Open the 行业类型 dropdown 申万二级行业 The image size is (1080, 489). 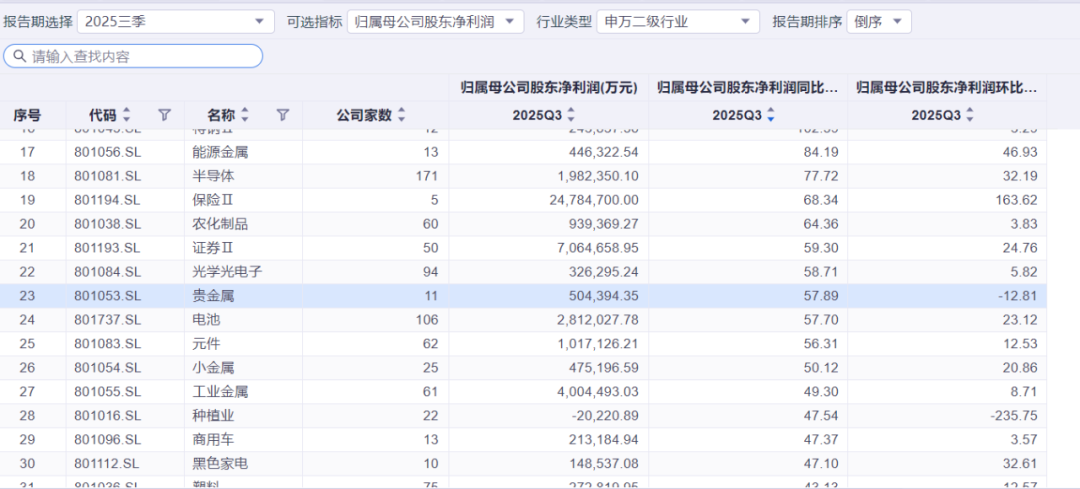click(678, 22)
